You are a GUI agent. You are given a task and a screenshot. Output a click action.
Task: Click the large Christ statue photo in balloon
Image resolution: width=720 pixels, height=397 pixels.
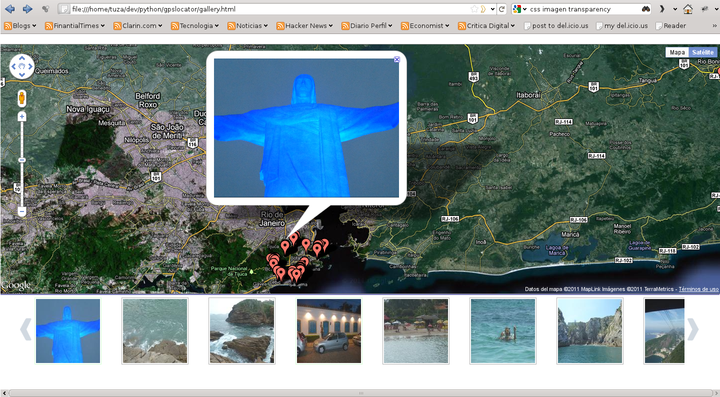click(306, 128)
